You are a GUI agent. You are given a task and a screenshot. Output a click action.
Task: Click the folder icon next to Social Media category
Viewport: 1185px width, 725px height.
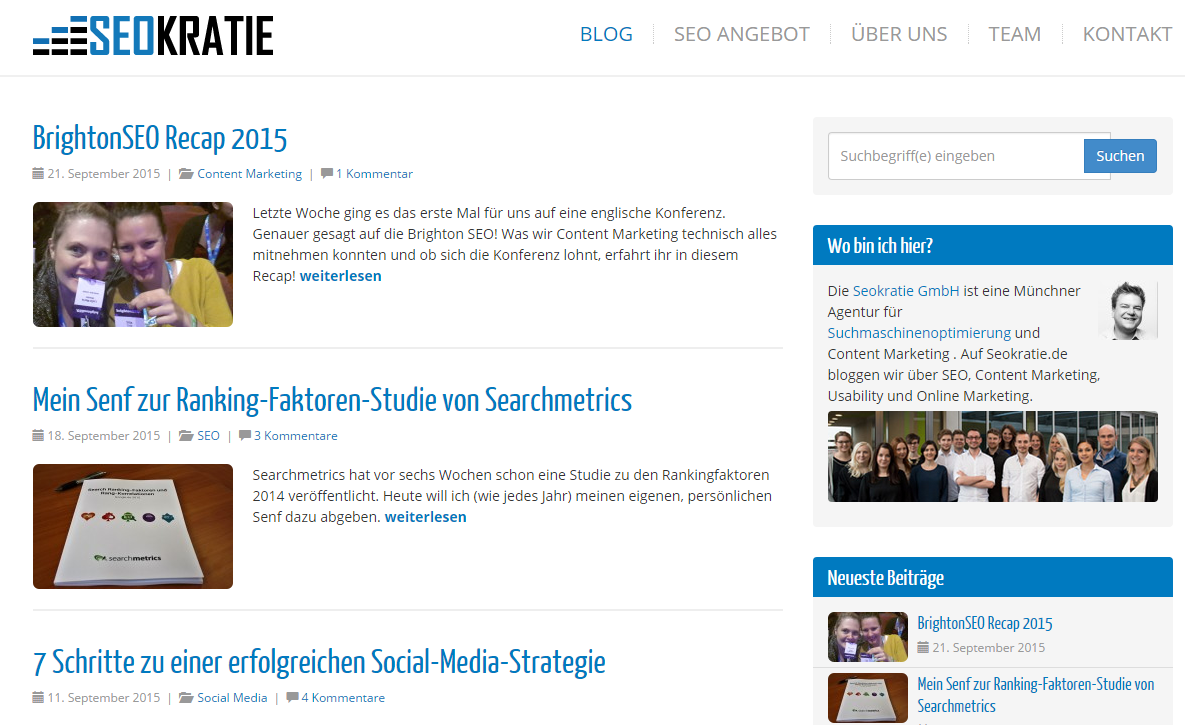[x=185, y=697]
